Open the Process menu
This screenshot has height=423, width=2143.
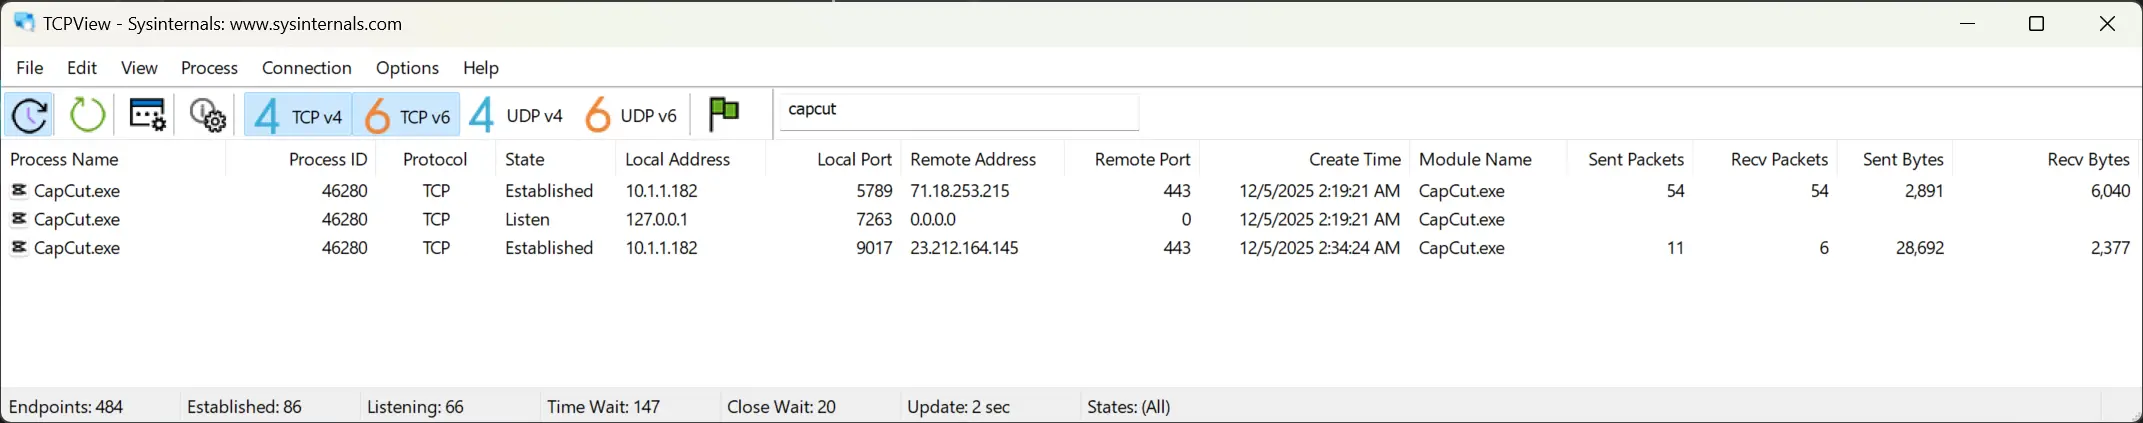pyautogui.click(x=209, y=68)
